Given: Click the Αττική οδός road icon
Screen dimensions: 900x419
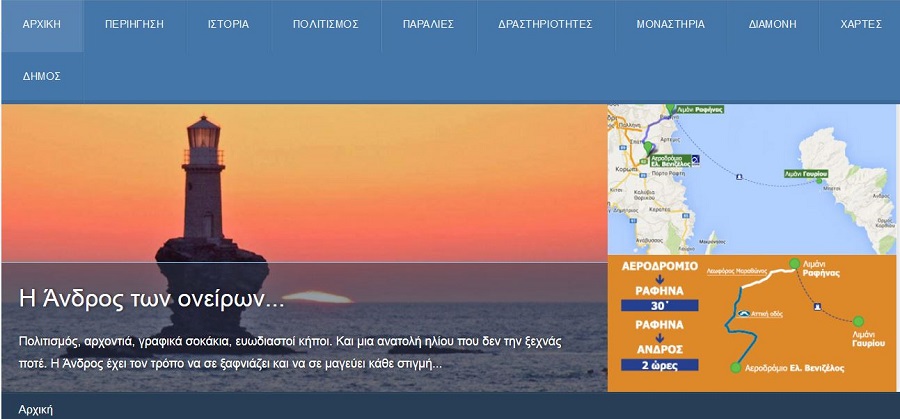Looking at the screenshot, I should (x=743, y=313).
